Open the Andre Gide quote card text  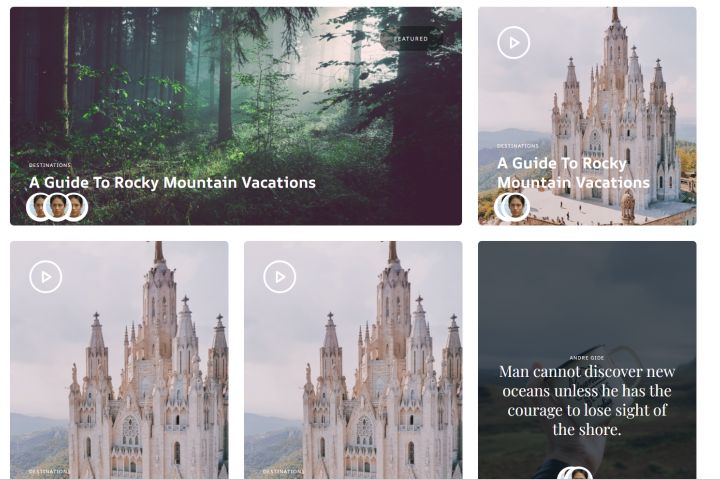click(587, 400)
